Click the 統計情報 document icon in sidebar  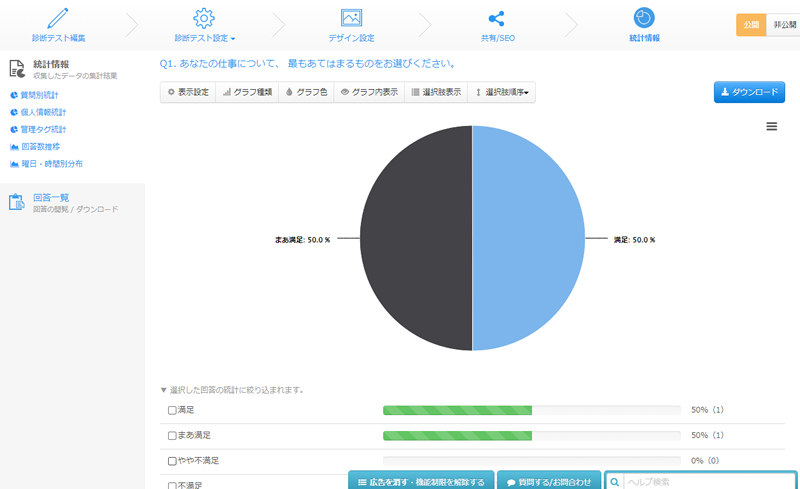coord(16,69)
